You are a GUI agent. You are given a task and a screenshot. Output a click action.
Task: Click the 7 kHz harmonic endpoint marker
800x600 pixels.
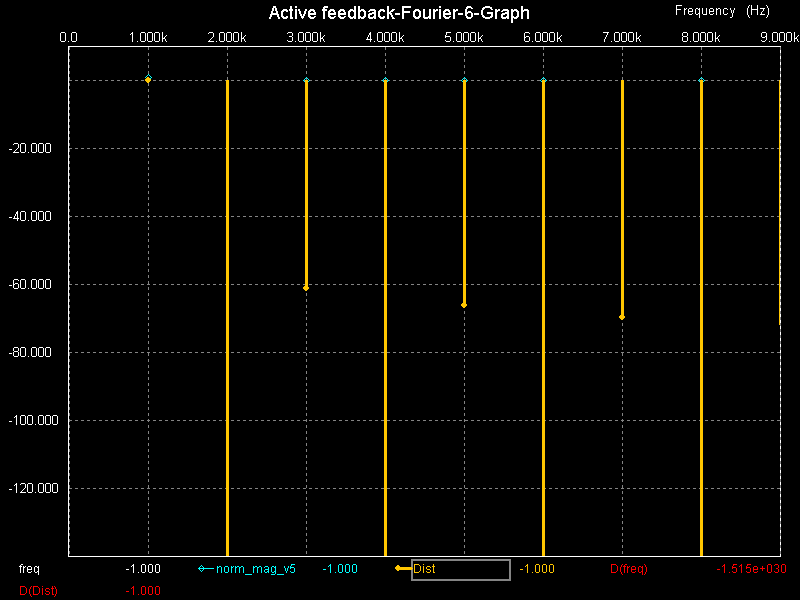[x=622, y=317]
